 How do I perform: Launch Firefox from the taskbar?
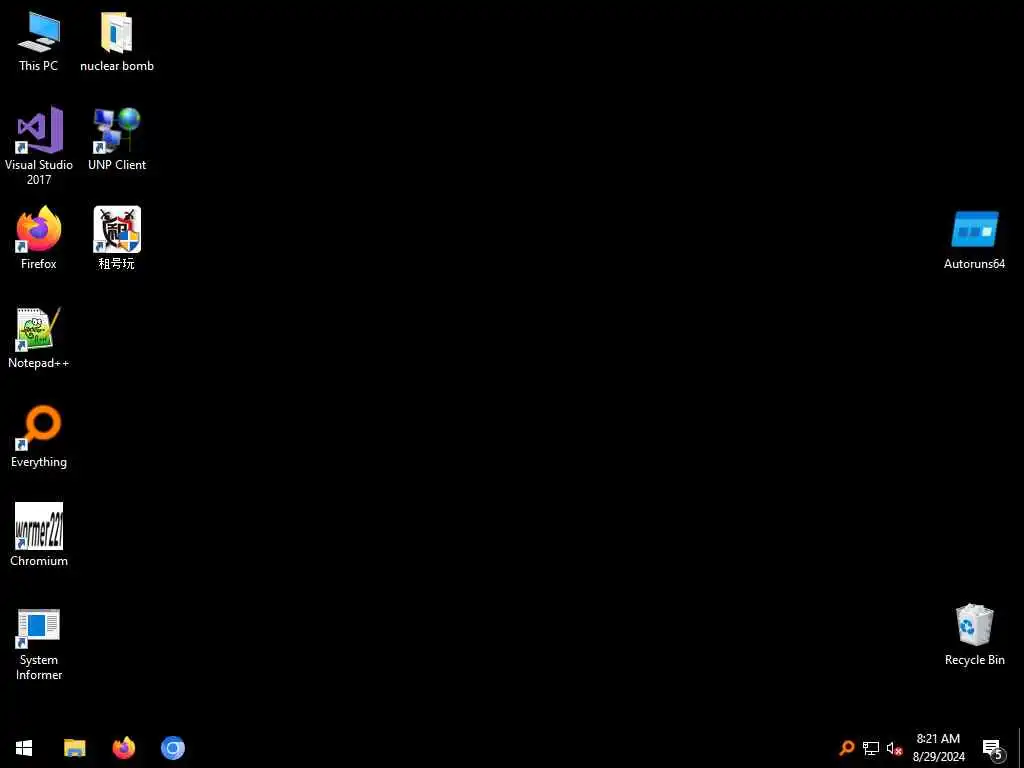click(123, 748)
